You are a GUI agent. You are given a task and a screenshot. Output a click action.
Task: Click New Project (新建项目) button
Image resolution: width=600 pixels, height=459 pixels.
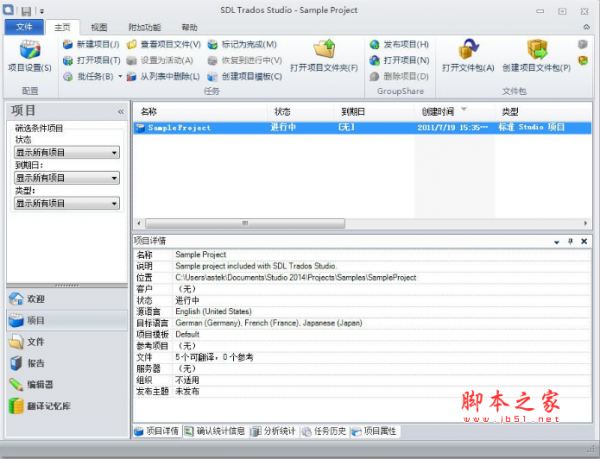tap(91, 44)
